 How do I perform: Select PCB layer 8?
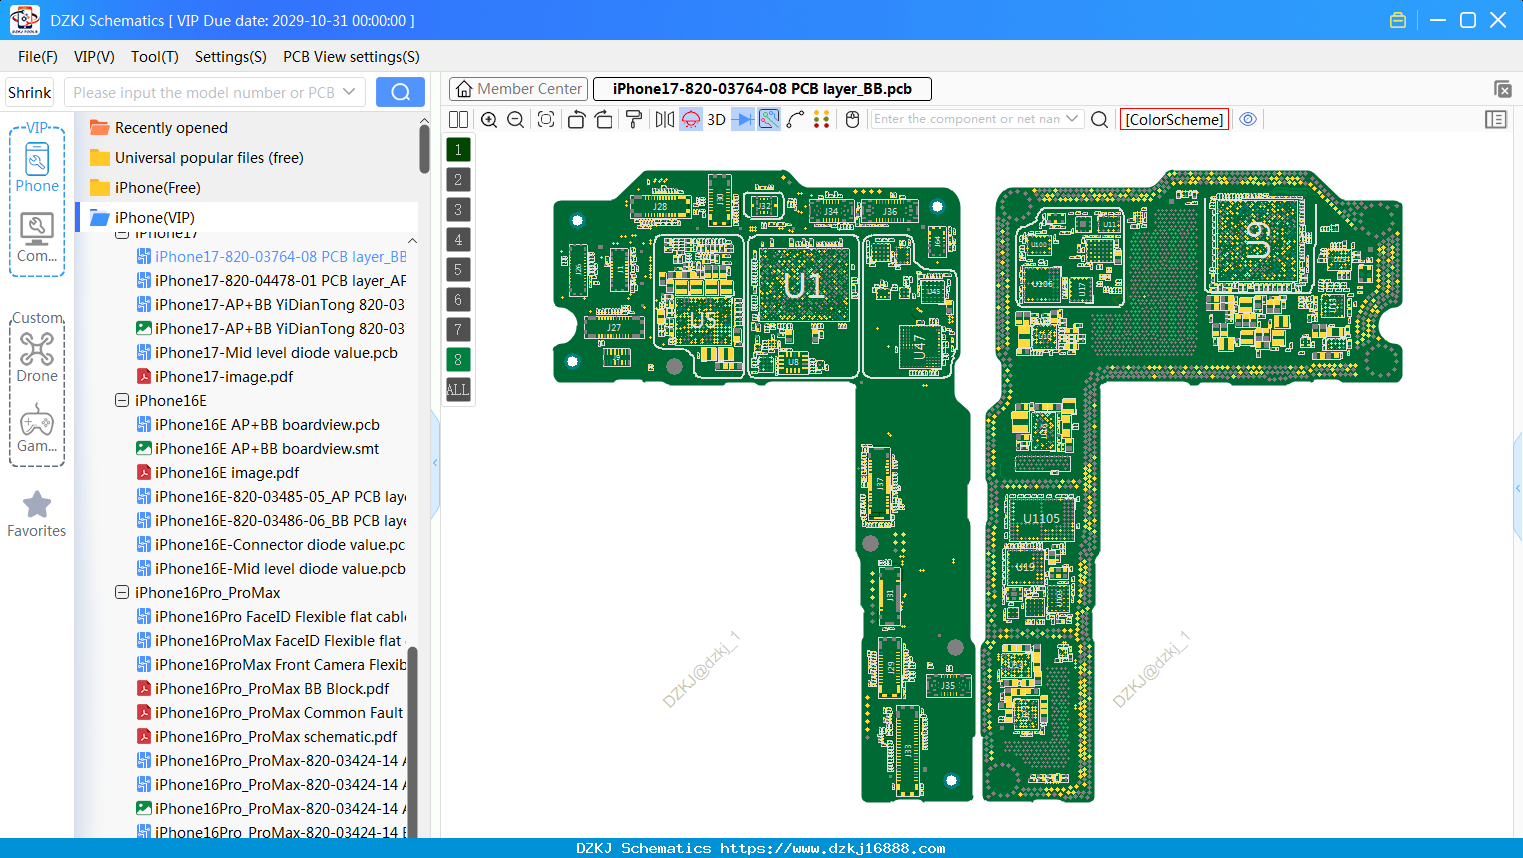point(458,359)
